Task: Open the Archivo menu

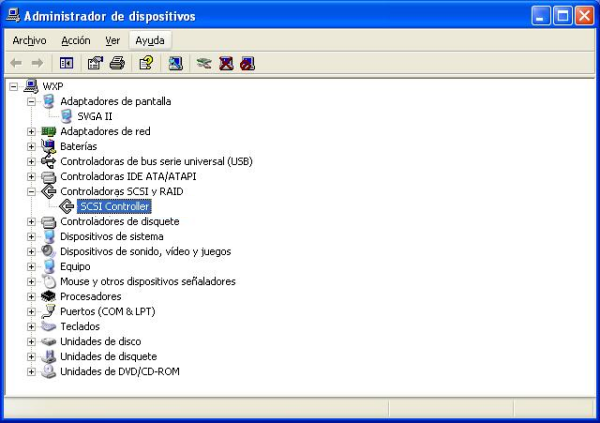Action: click(29, 40)
